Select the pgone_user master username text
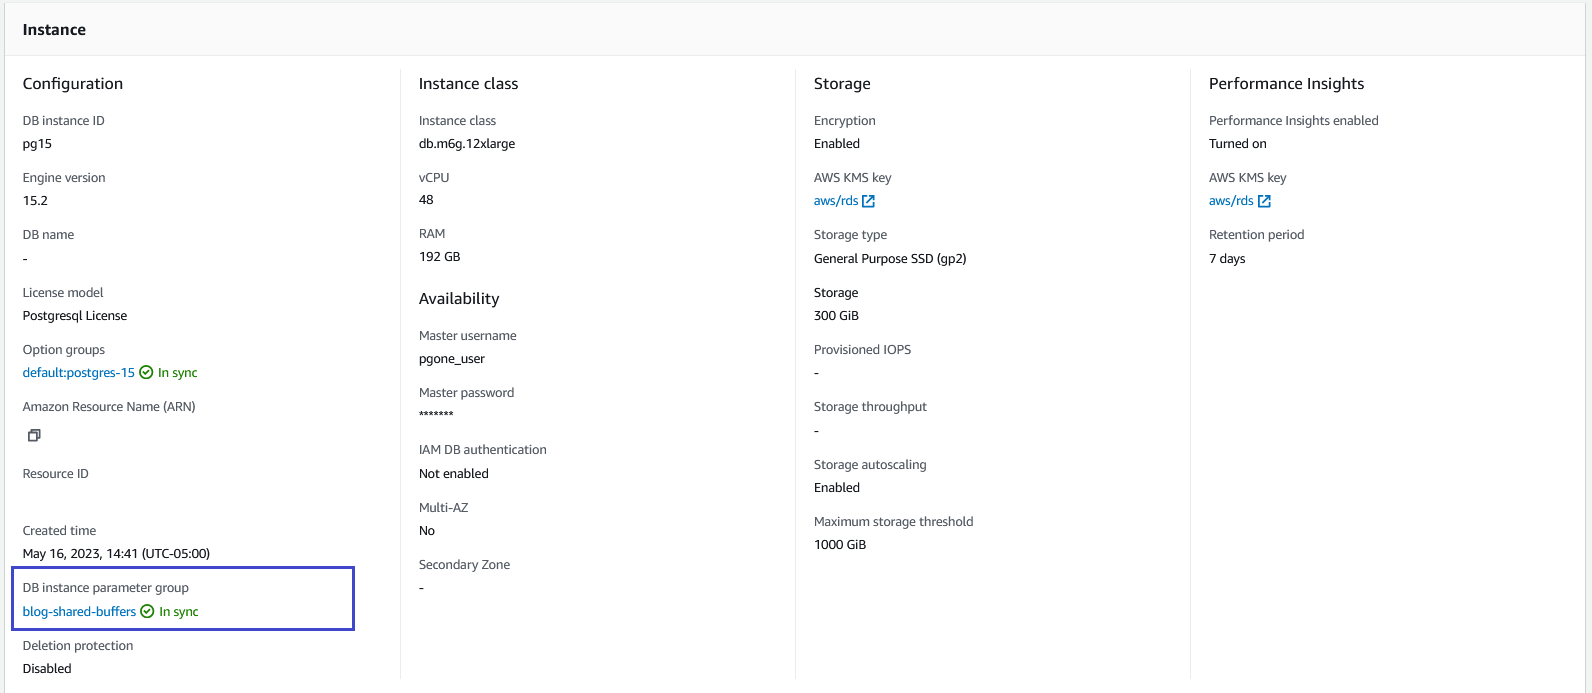Image resolution: width=1592 pixels, height=693 pixels. pyautogui.click(x=452, y=359)
